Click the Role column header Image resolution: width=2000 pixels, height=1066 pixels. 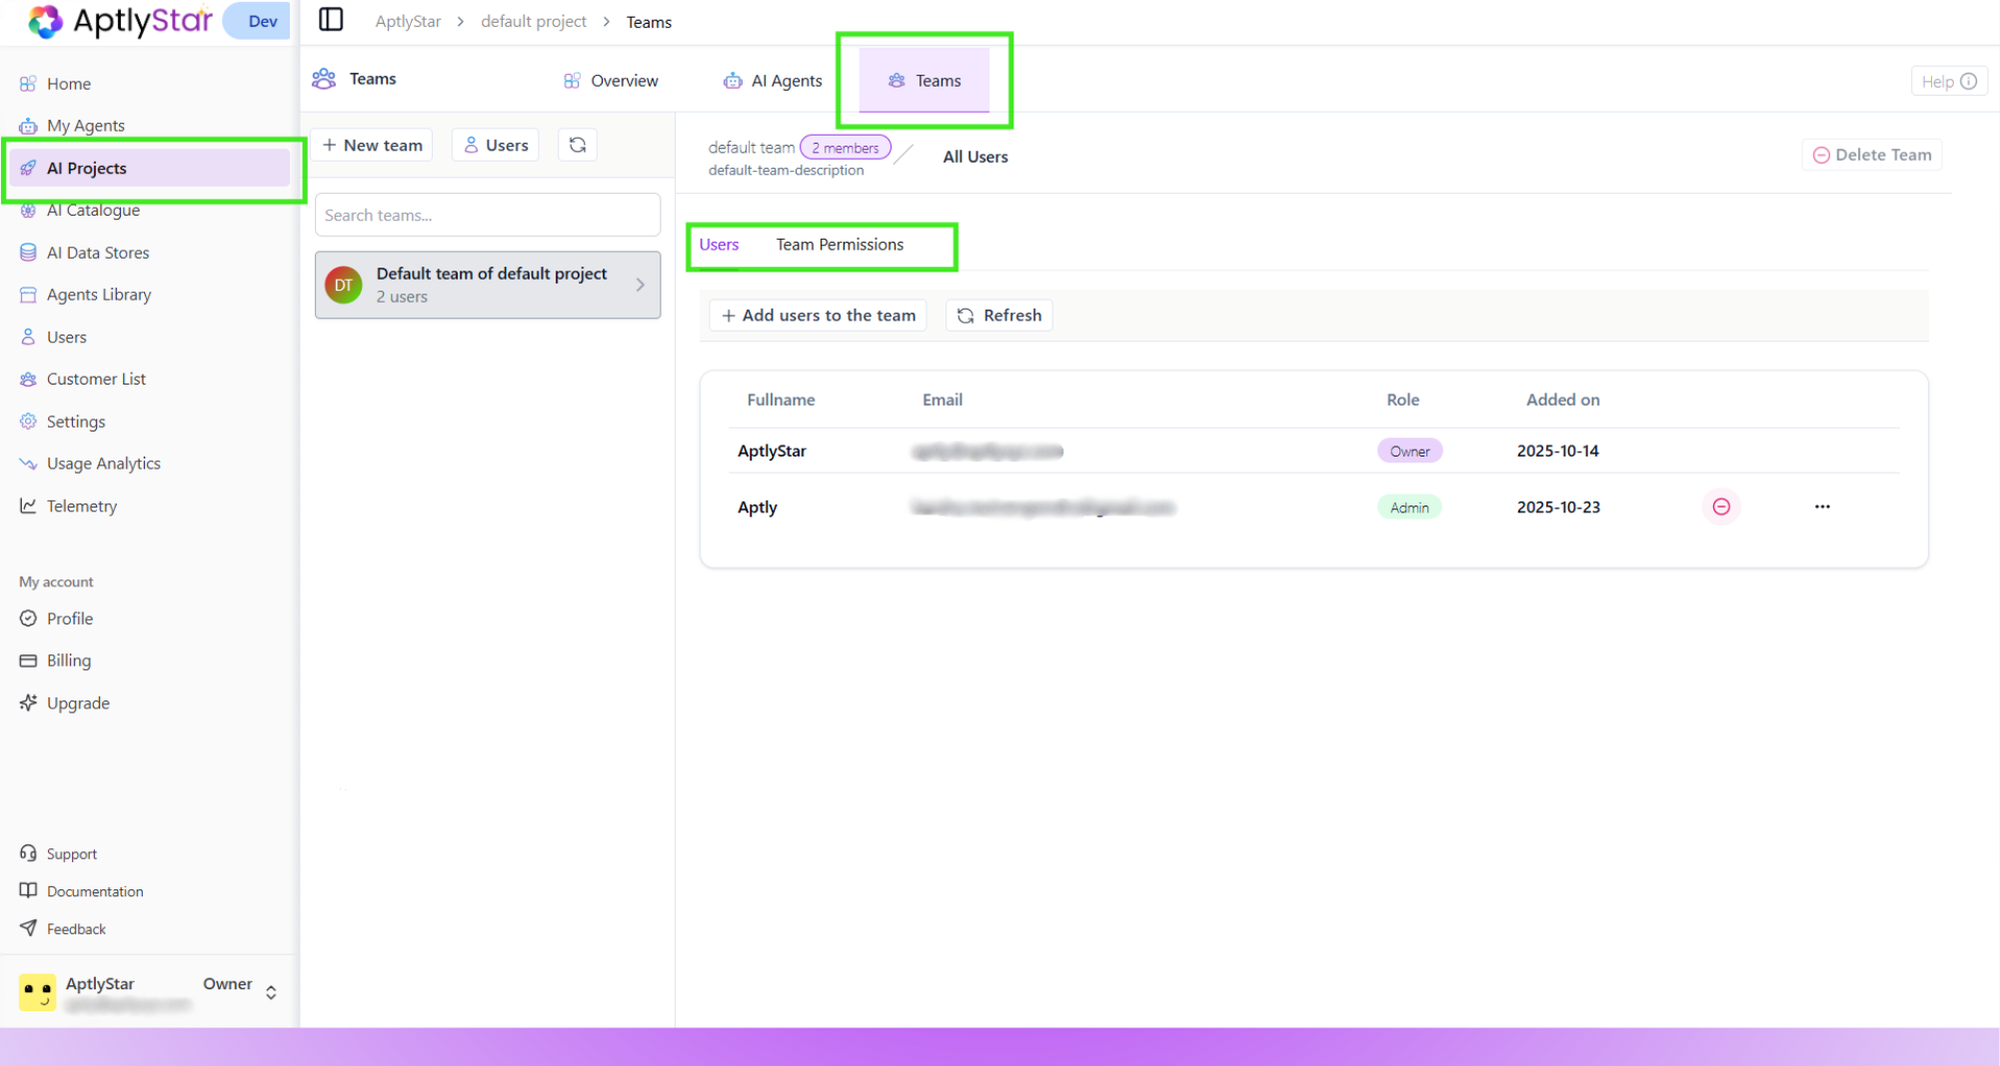(1403, 400)
